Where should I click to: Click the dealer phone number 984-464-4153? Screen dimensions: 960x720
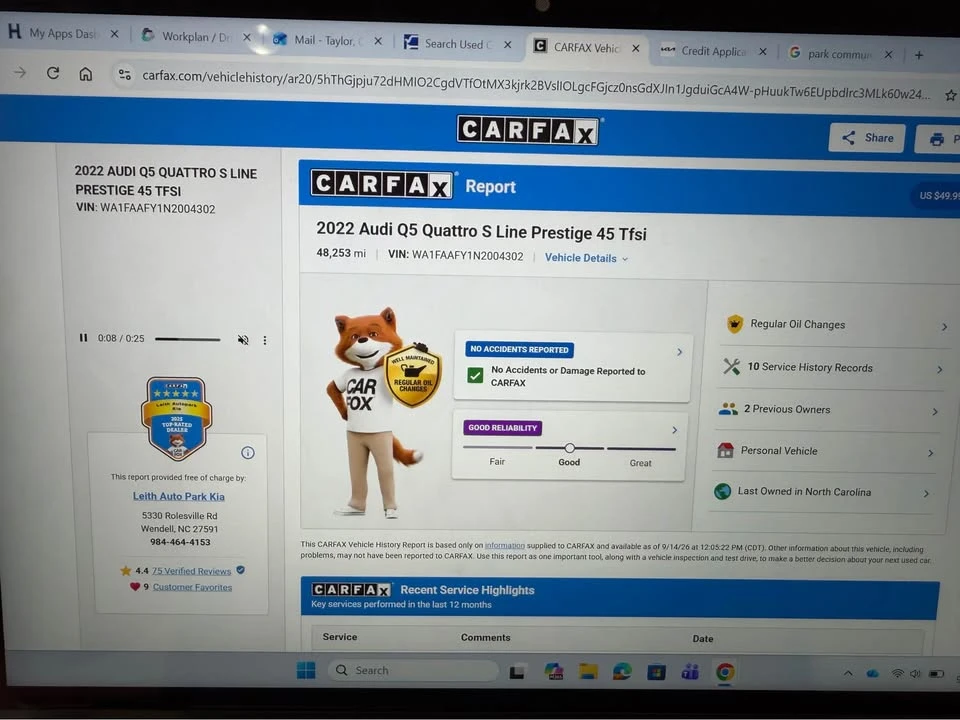click(x=180, y=542)
